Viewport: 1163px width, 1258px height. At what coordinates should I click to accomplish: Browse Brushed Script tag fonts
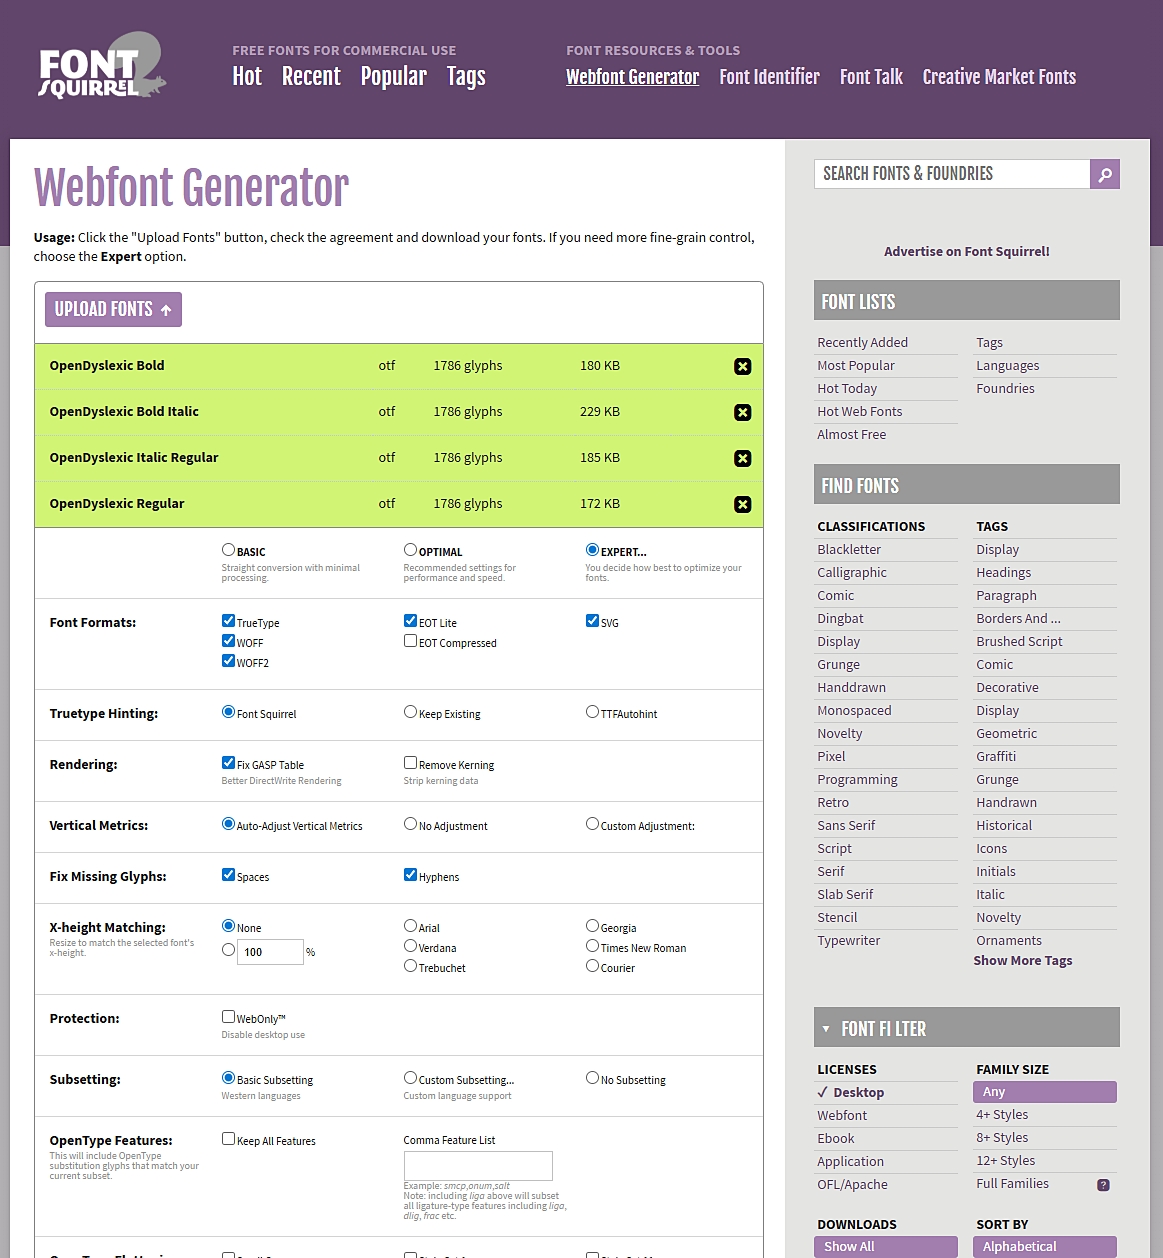(x=1019, y=641)
